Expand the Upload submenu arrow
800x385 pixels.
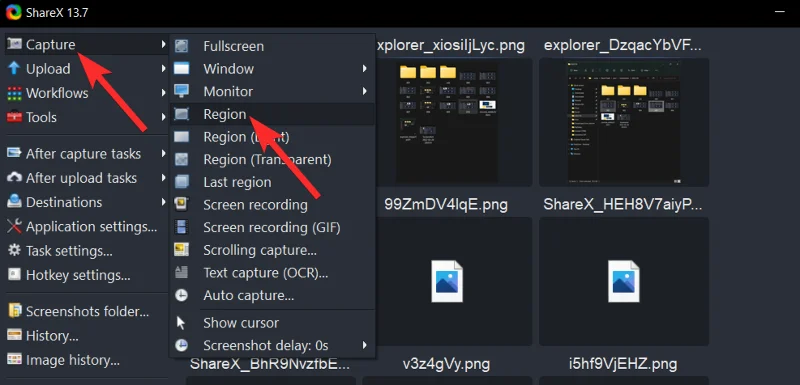(x=163, y=68)
